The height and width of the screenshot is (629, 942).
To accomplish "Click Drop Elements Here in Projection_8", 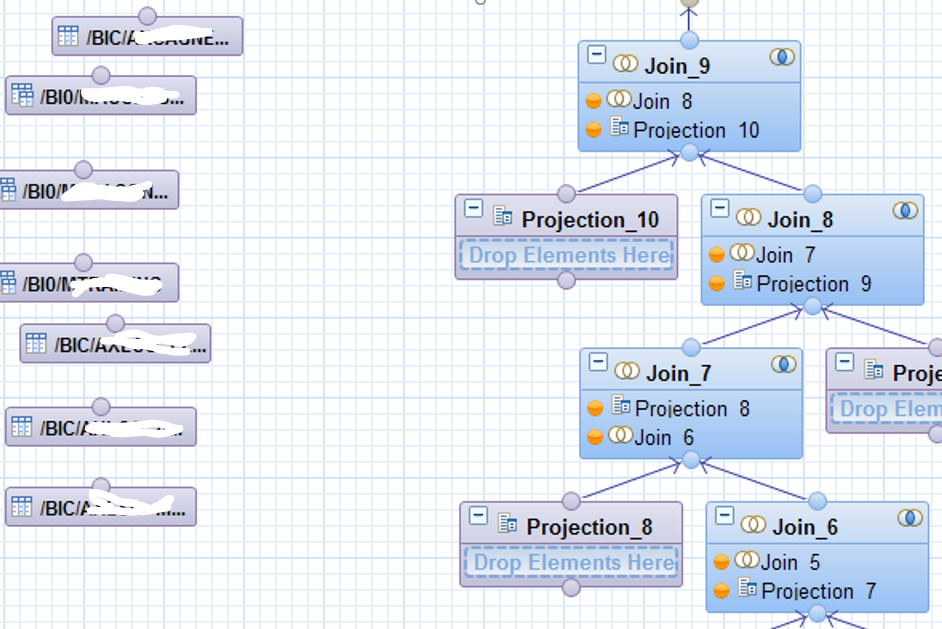I will (x=571, y=562).
